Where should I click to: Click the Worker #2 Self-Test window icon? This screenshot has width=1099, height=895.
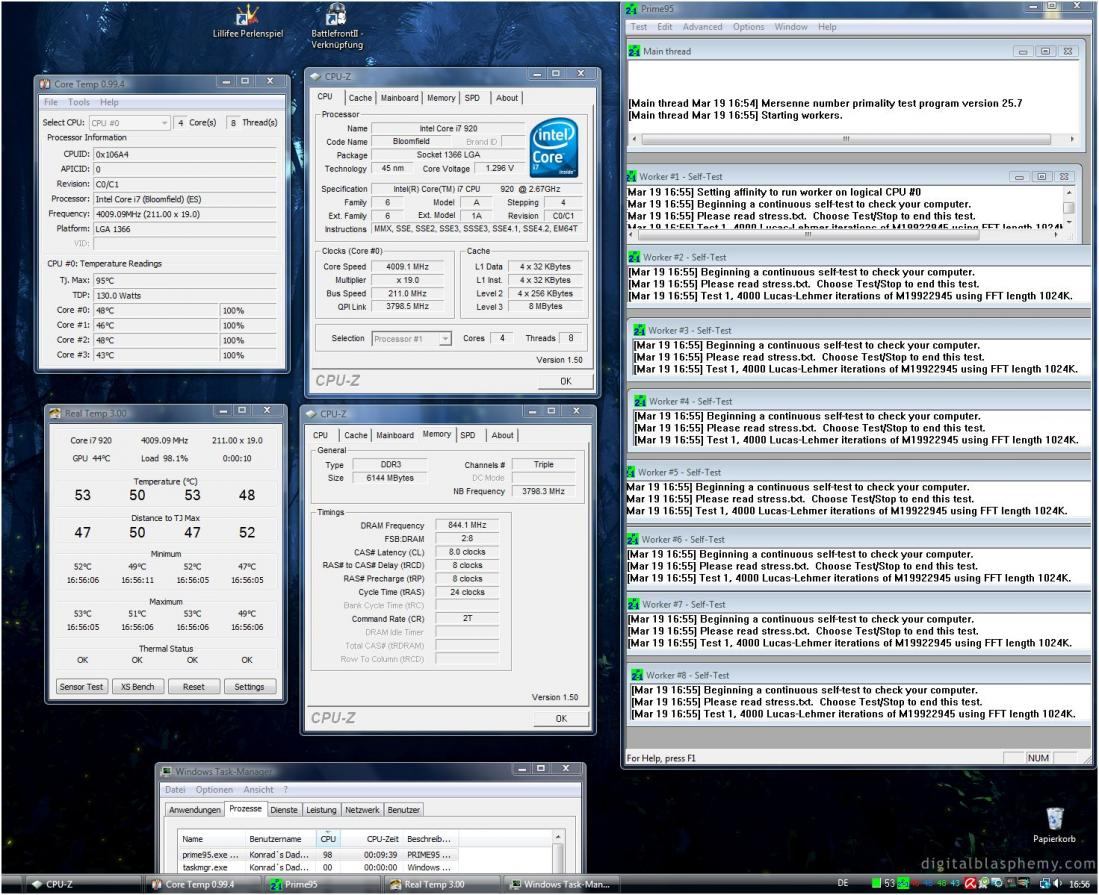(x=634, y=257)
